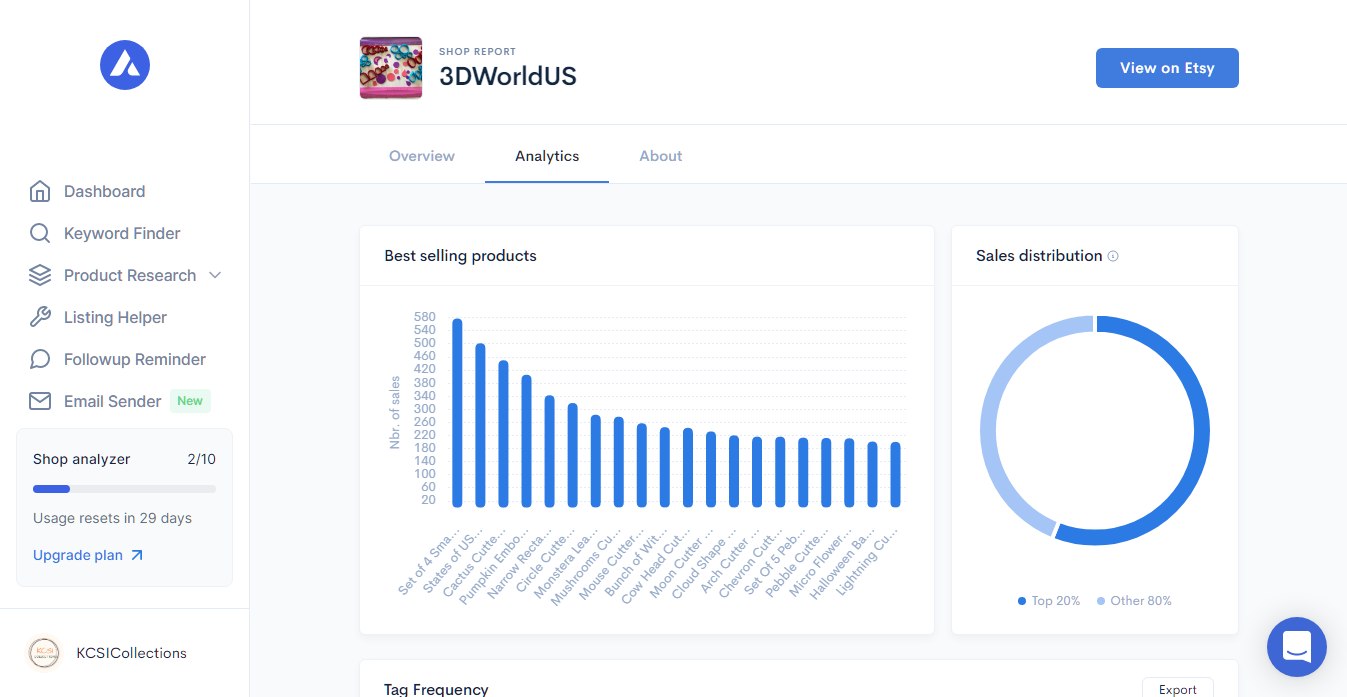Click the 3DWorldUS shop title
The width and height of the screenshot is (1347, 697).
(508, 76)
